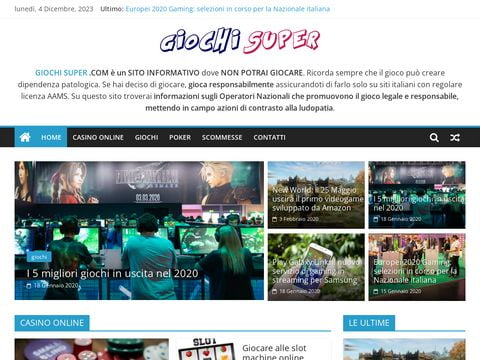Open Europei 2020 Gaming Nazionale italiana tile
The height and width of the screenshot is (360, 480).
click(x=415, y=271)
